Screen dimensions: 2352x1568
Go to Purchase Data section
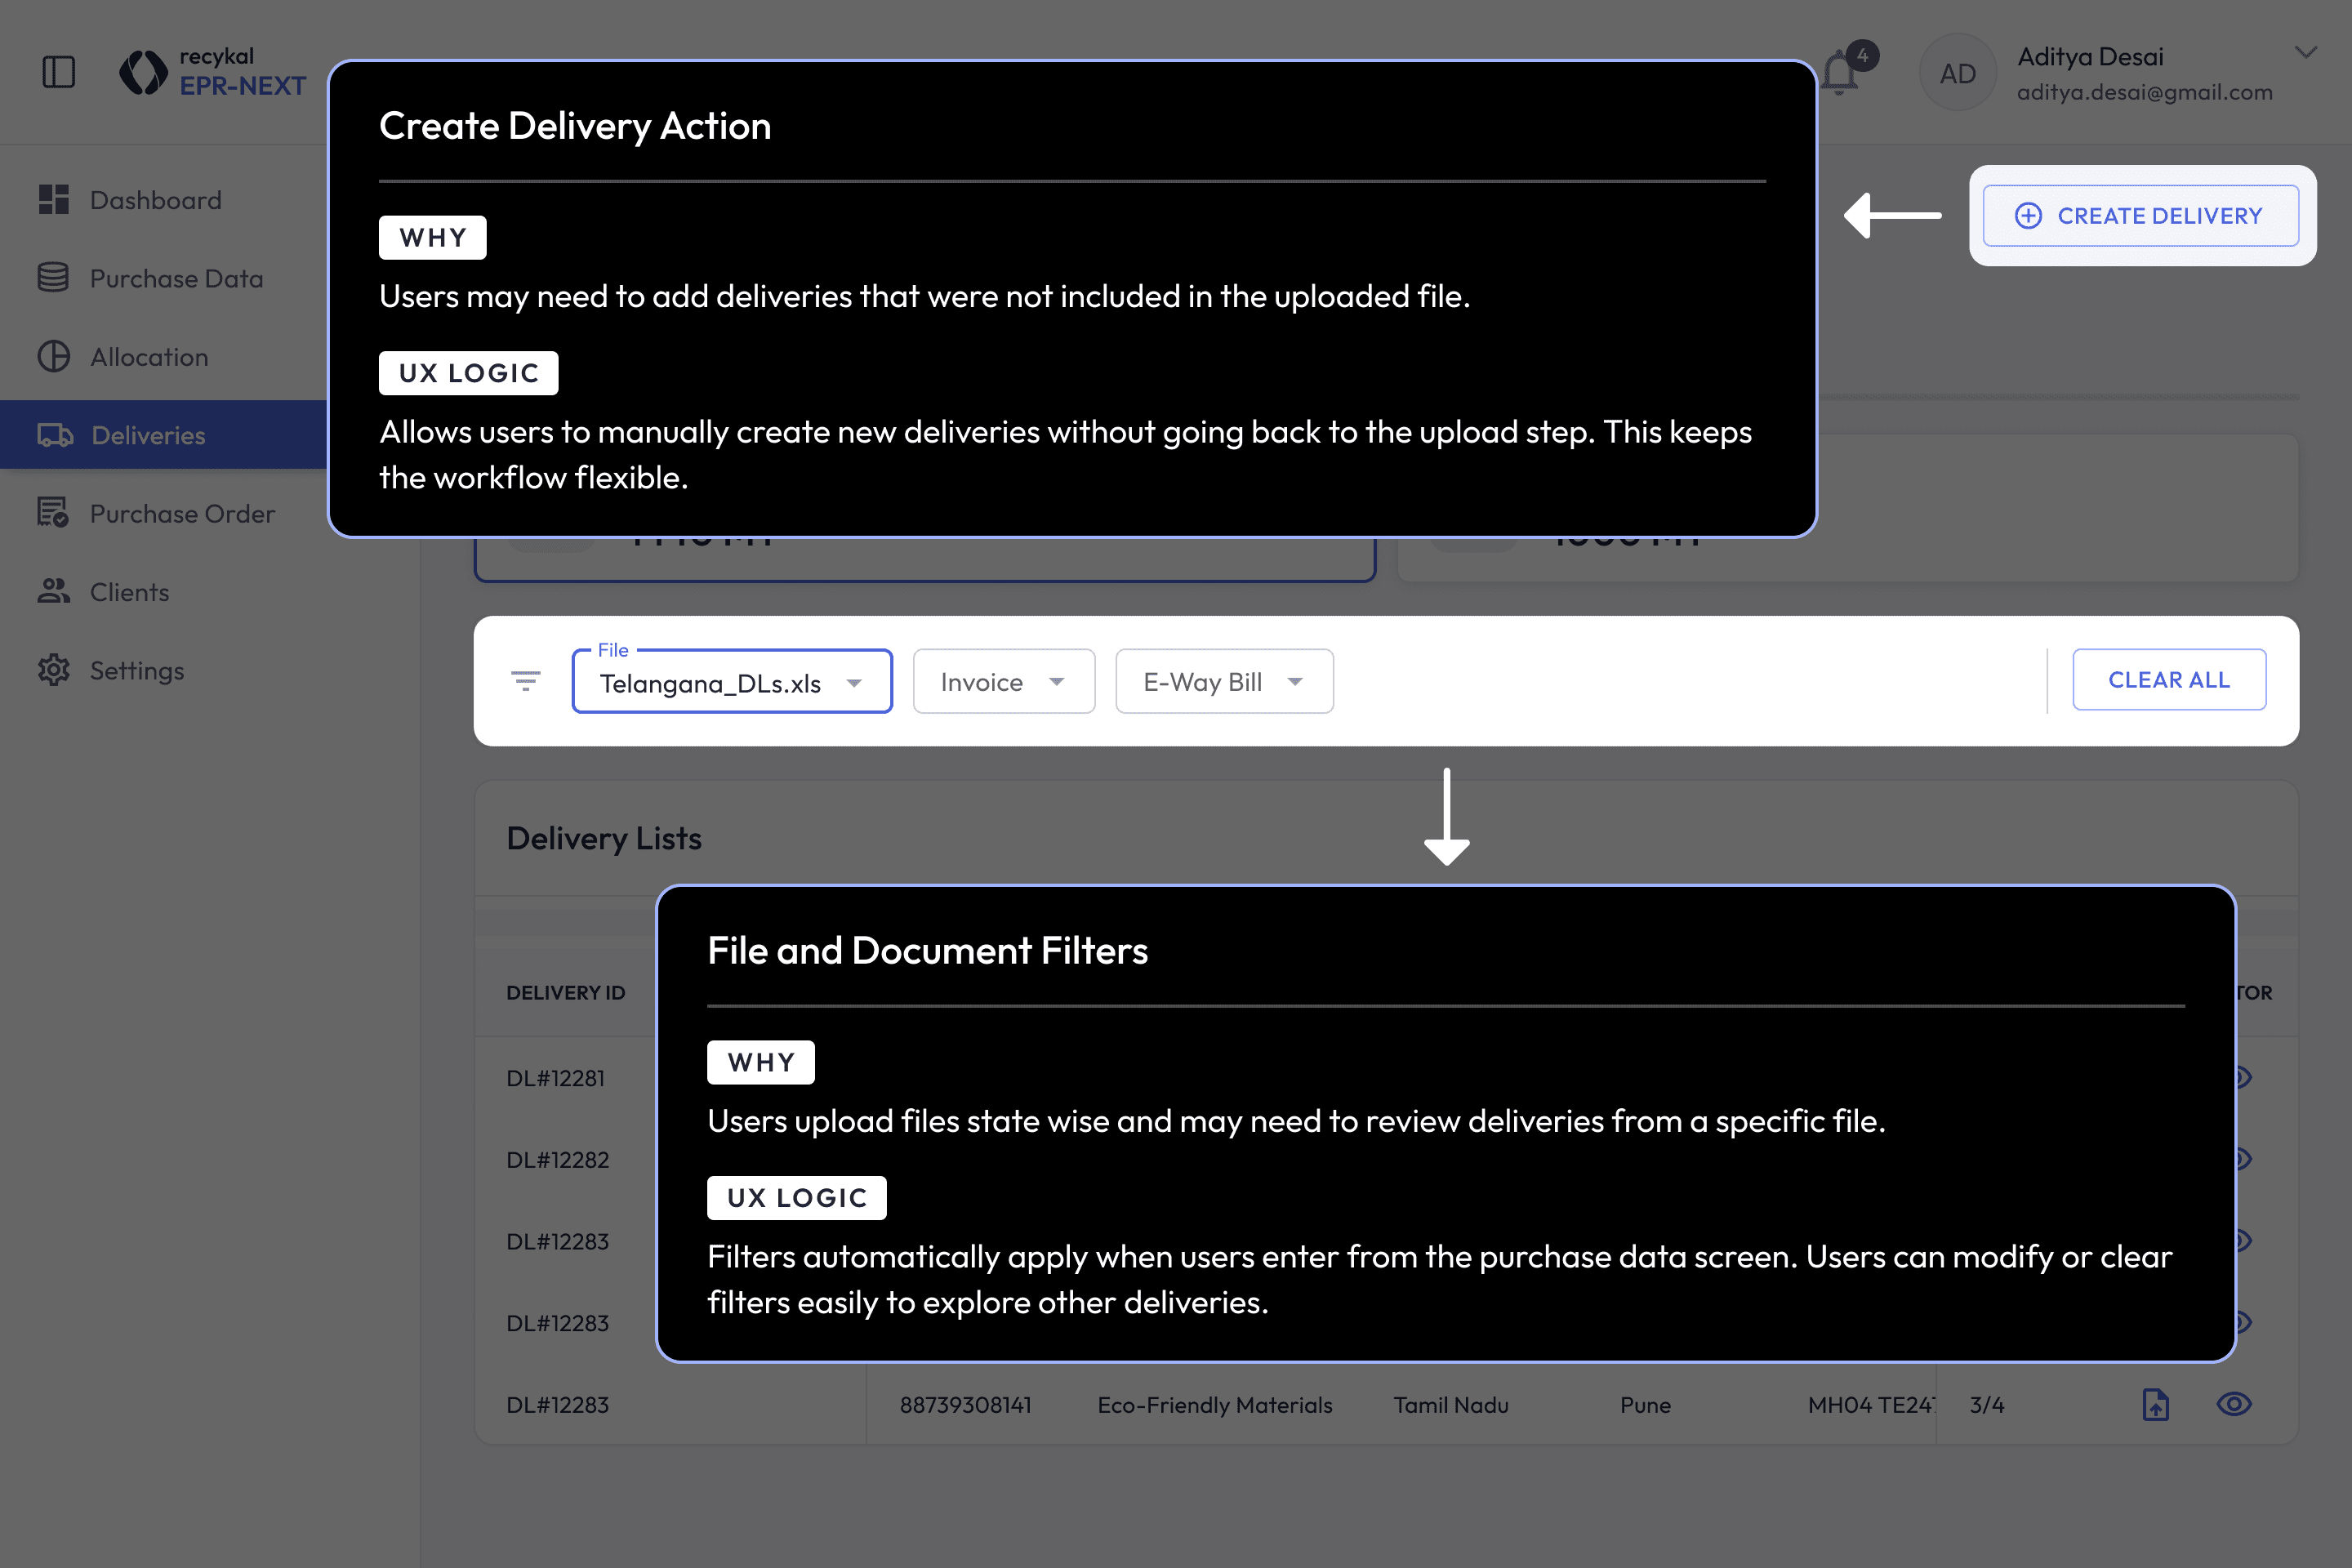(176, 278)
